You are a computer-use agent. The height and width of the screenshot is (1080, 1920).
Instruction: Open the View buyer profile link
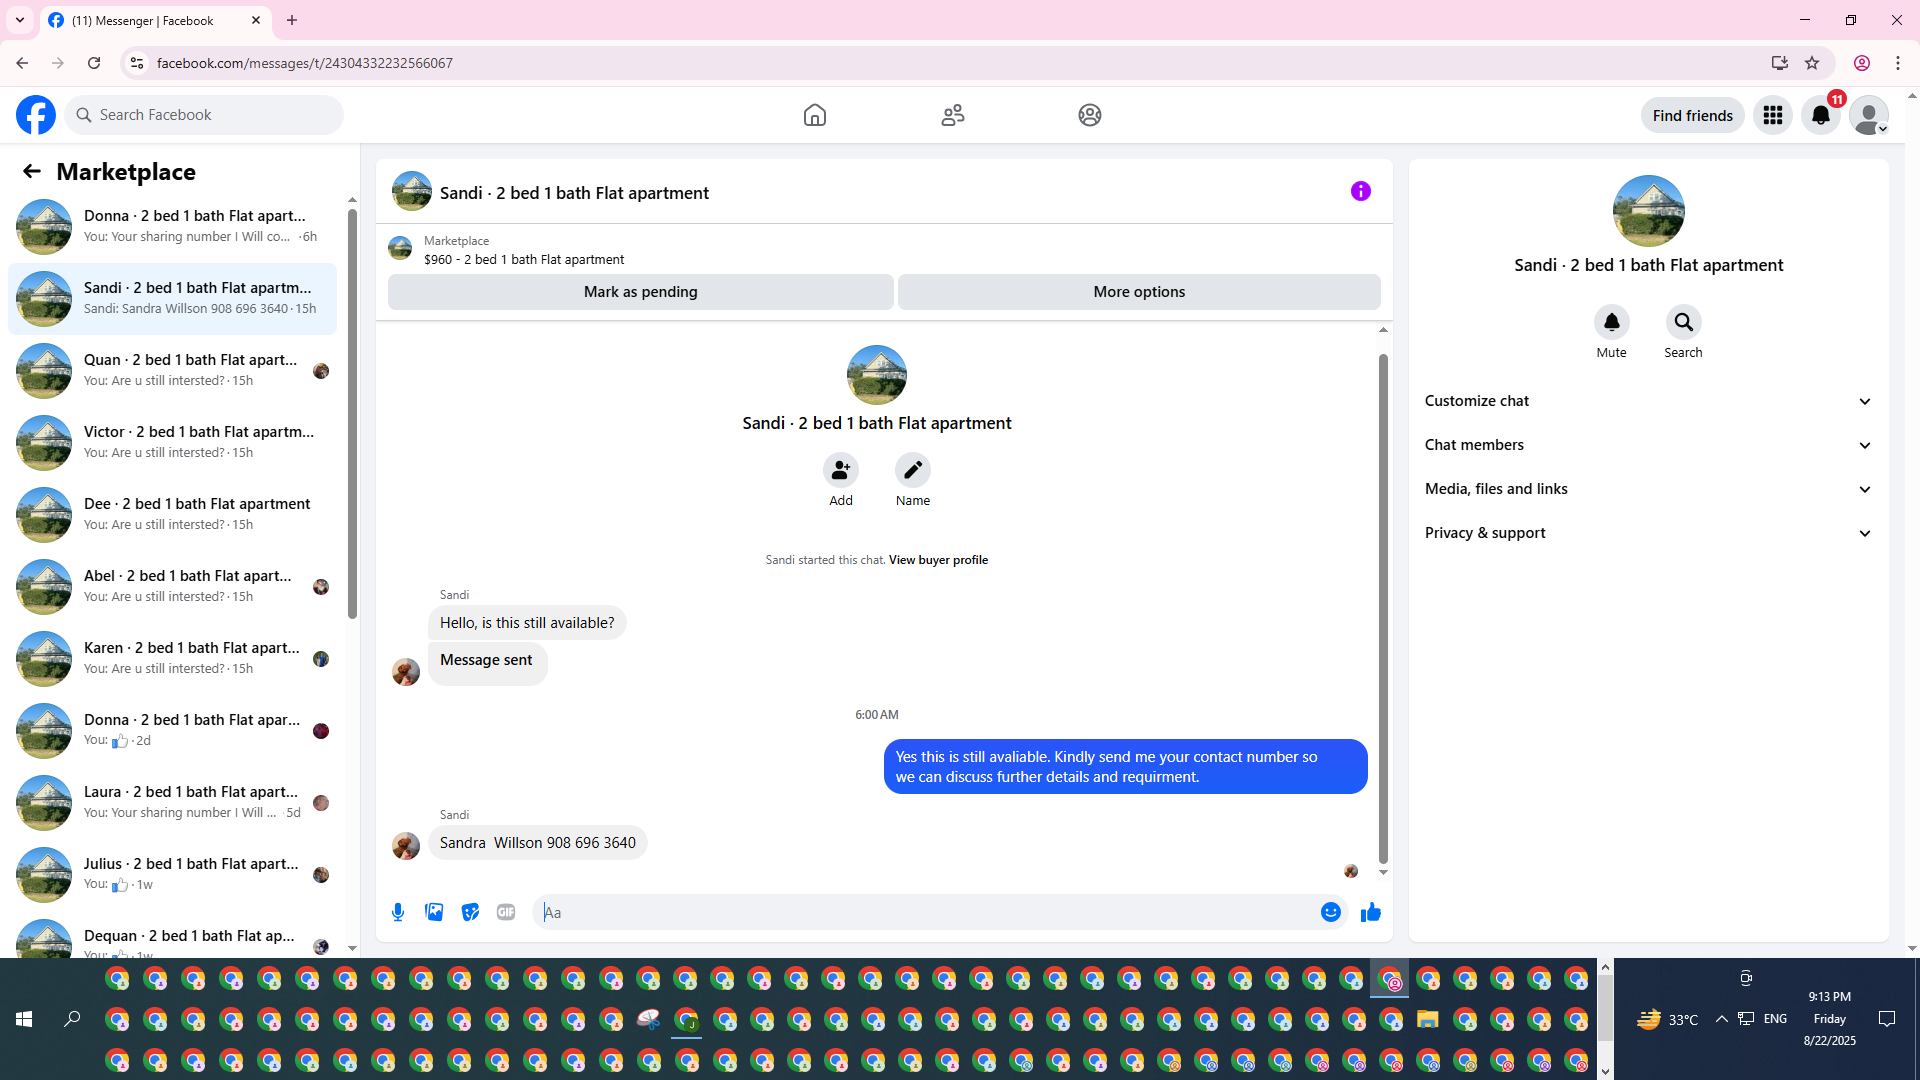pos(938,560)
